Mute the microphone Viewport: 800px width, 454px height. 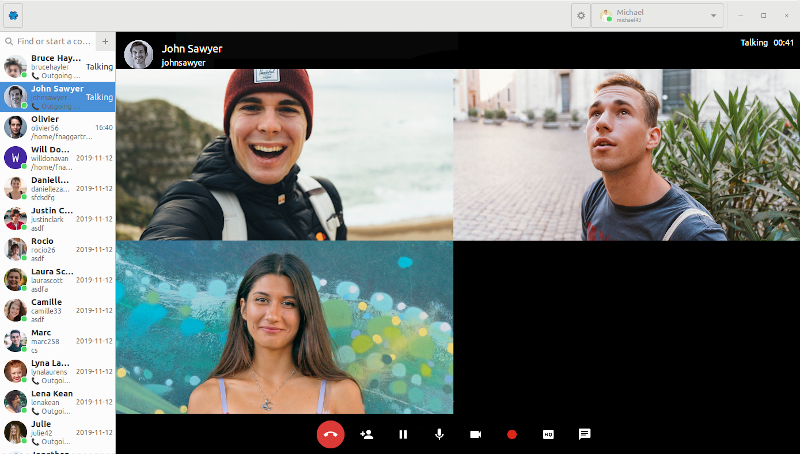coord(439,434)
